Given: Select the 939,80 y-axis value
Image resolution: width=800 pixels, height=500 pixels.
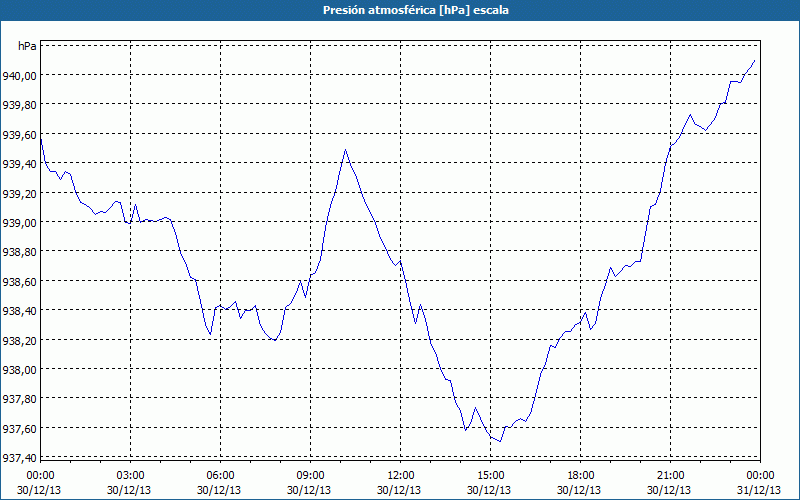Looking at the screenshot, I should click(x=19, y=106).
